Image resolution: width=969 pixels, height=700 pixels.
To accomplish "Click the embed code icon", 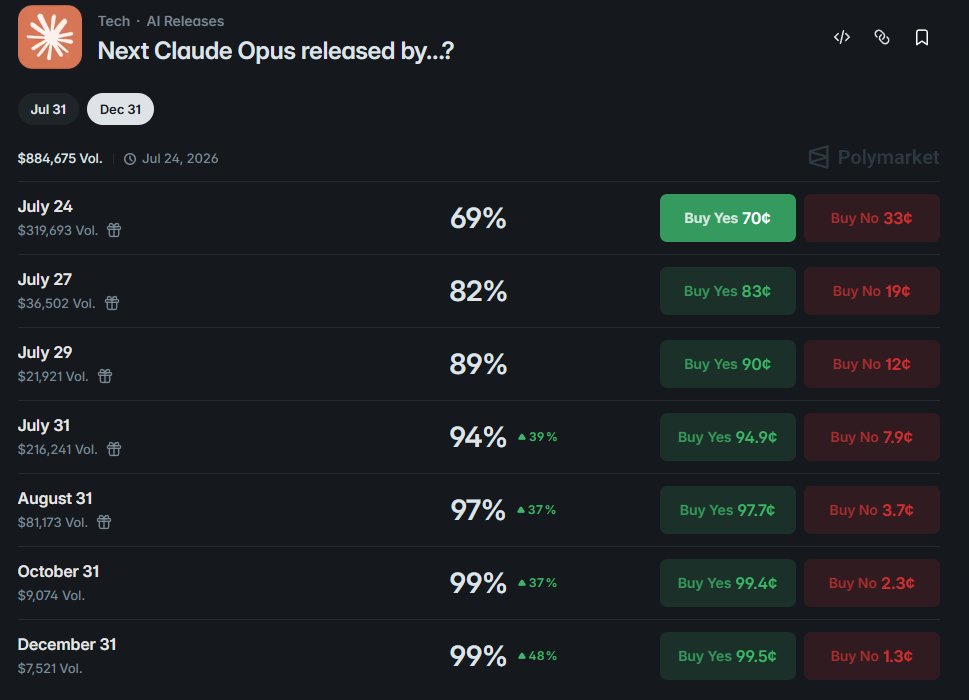I will (x=842, y=38).
